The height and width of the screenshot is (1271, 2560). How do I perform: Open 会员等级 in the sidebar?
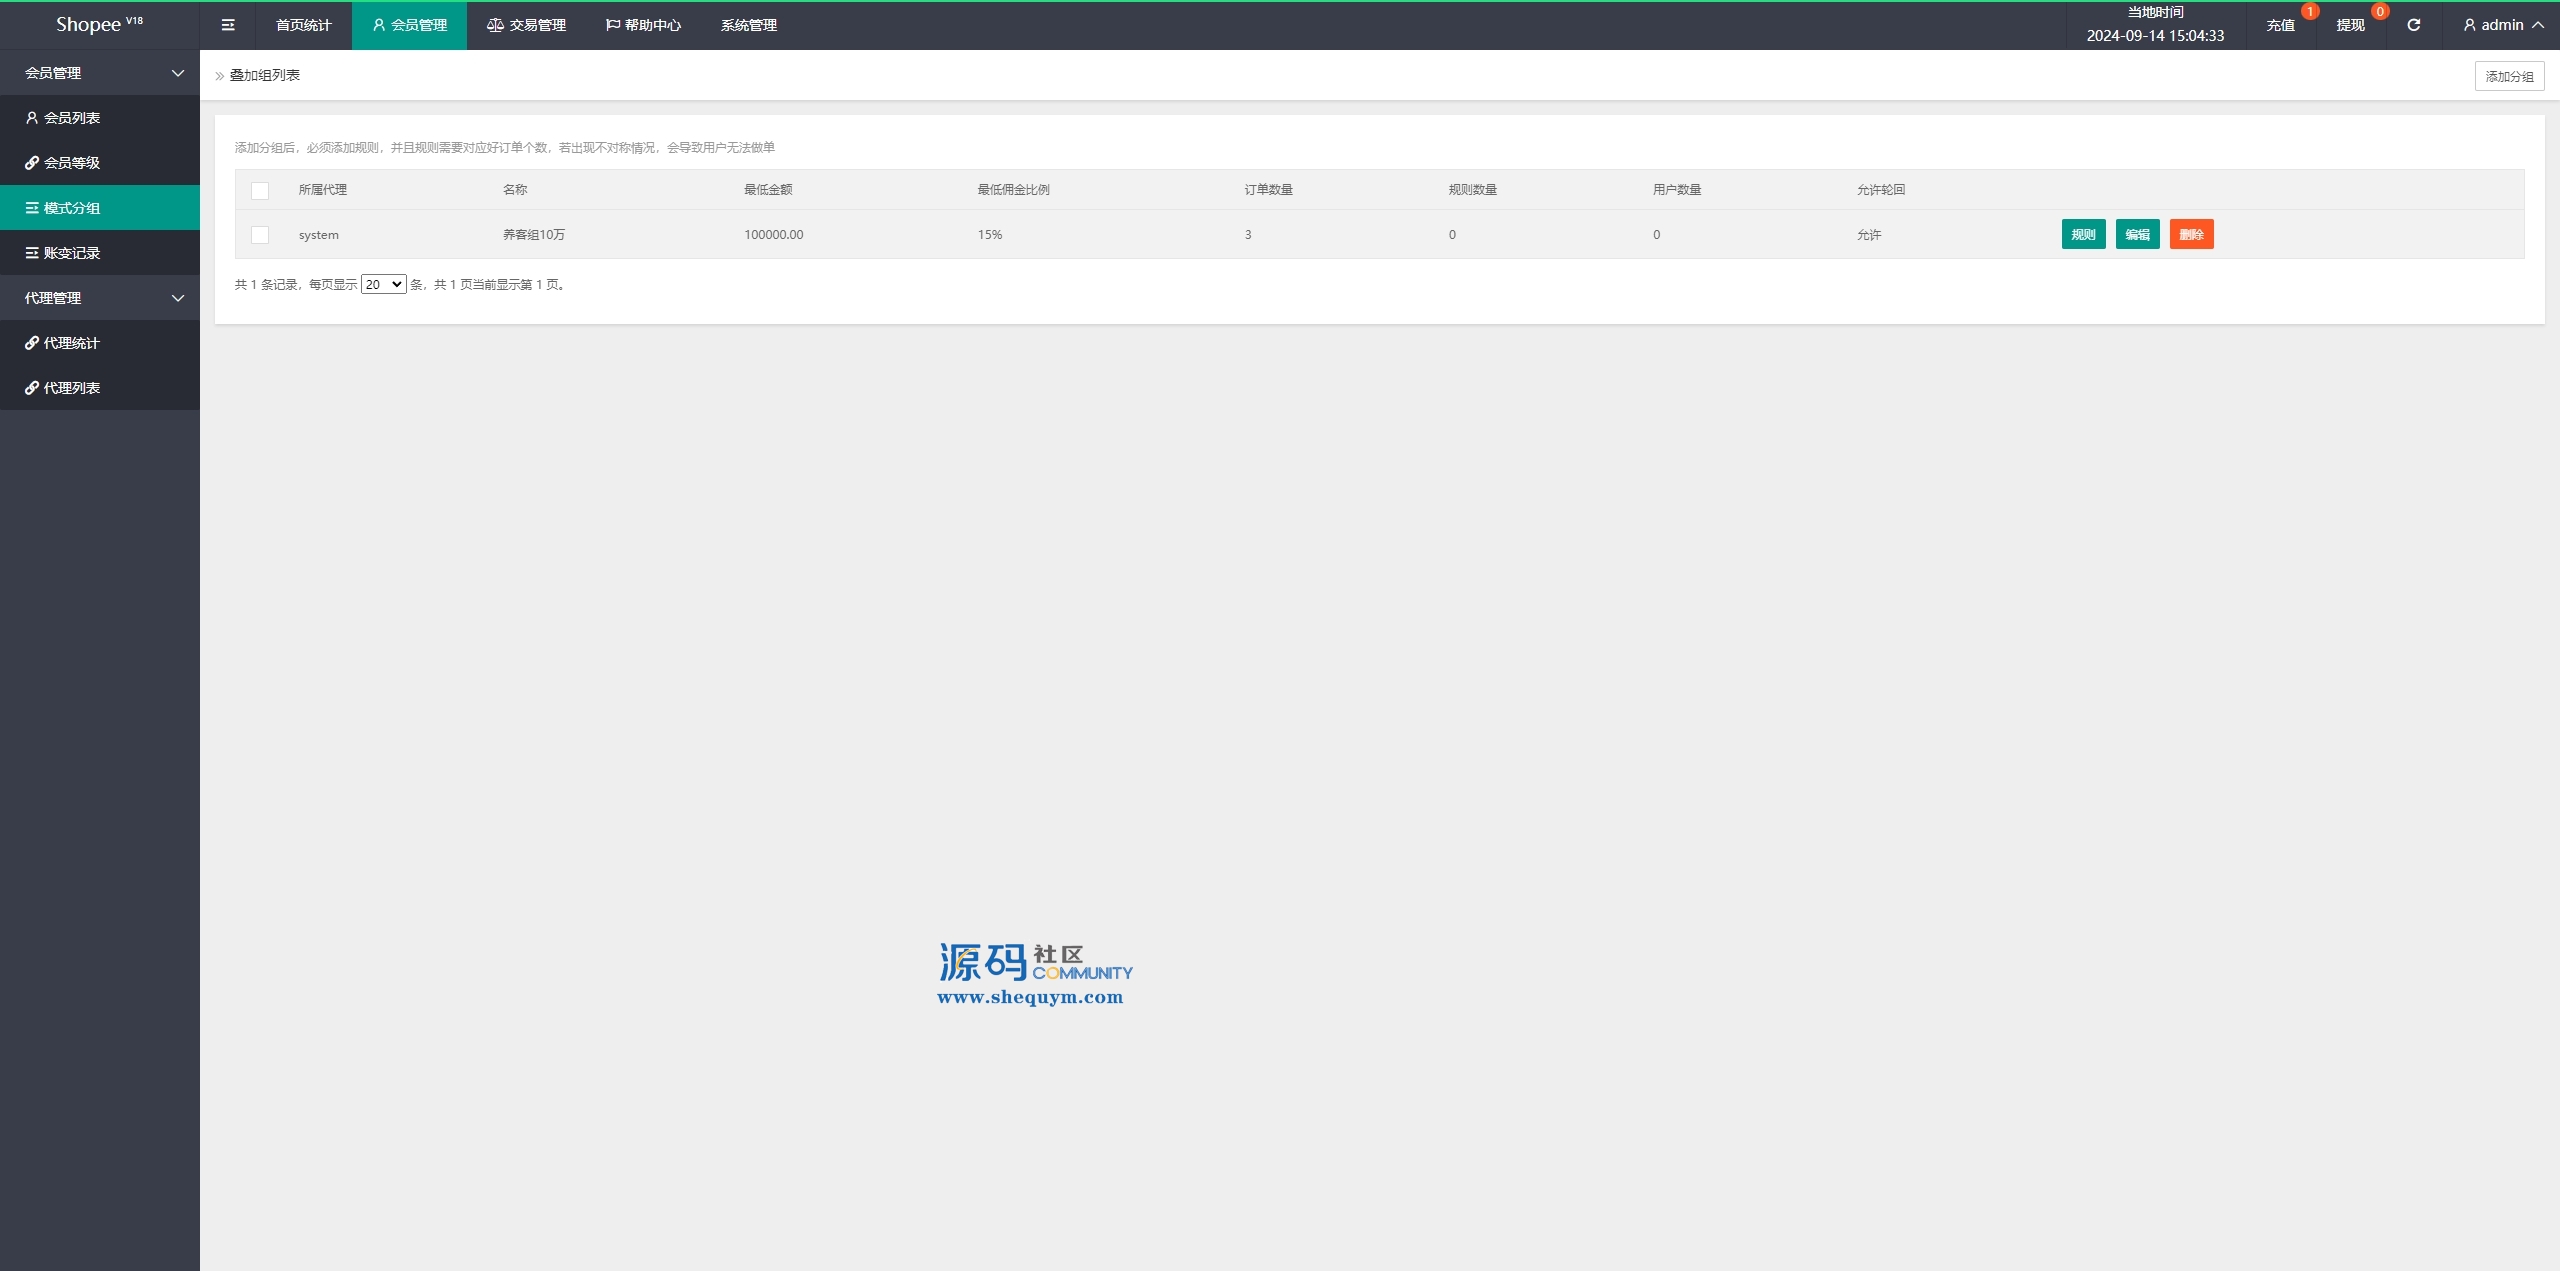pyautogui.click(x=72, y=163)
